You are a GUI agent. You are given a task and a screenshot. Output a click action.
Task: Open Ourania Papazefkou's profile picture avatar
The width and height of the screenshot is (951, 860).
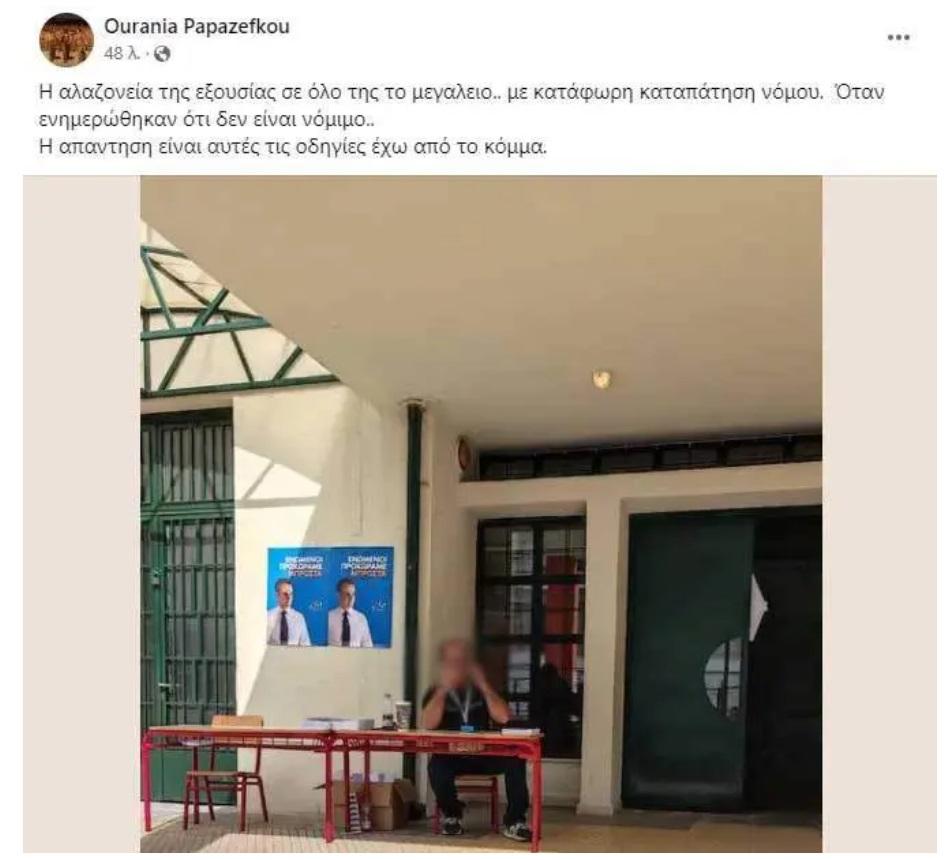[x=66, y=39]
